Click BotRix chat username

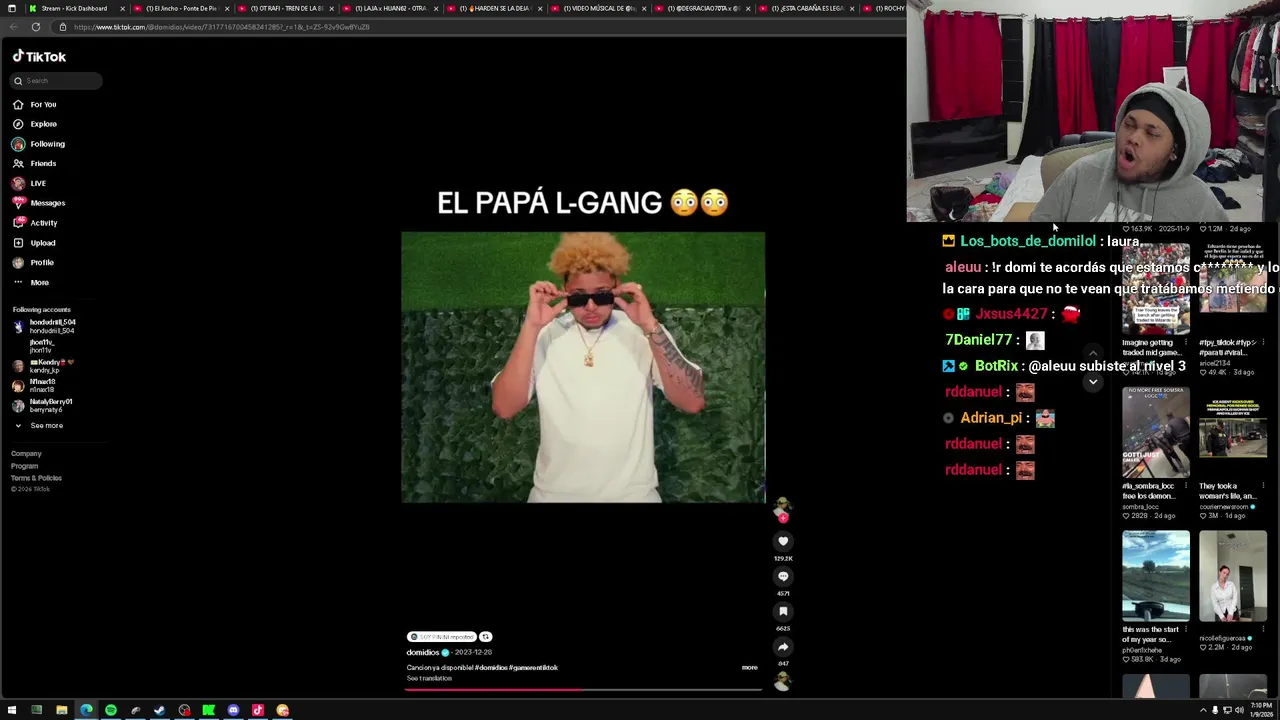[996, 366]
